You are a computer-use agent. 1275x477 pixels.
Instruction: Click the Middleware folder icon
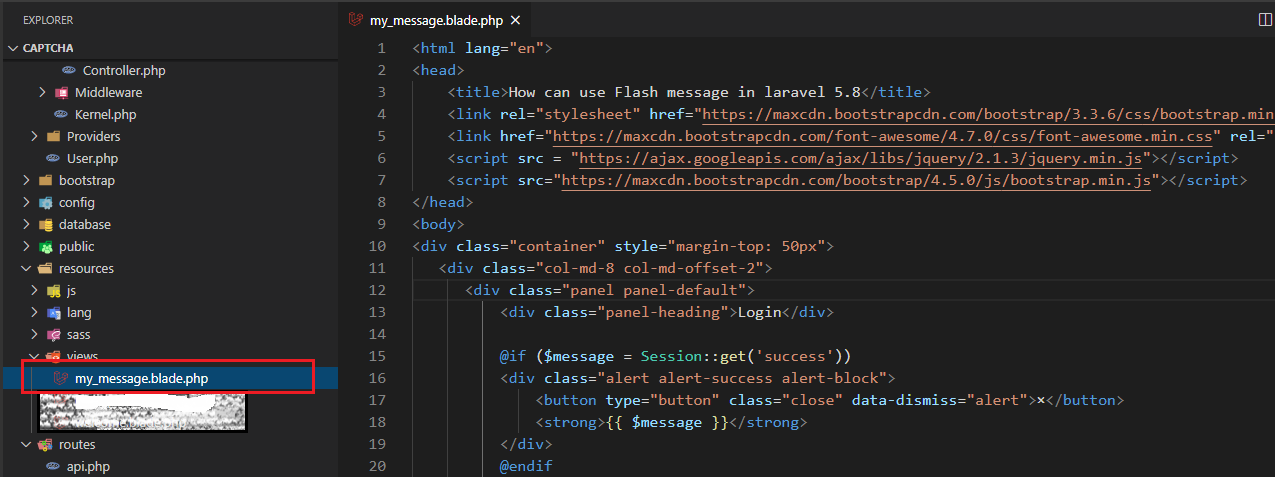[x=62, y=92]
